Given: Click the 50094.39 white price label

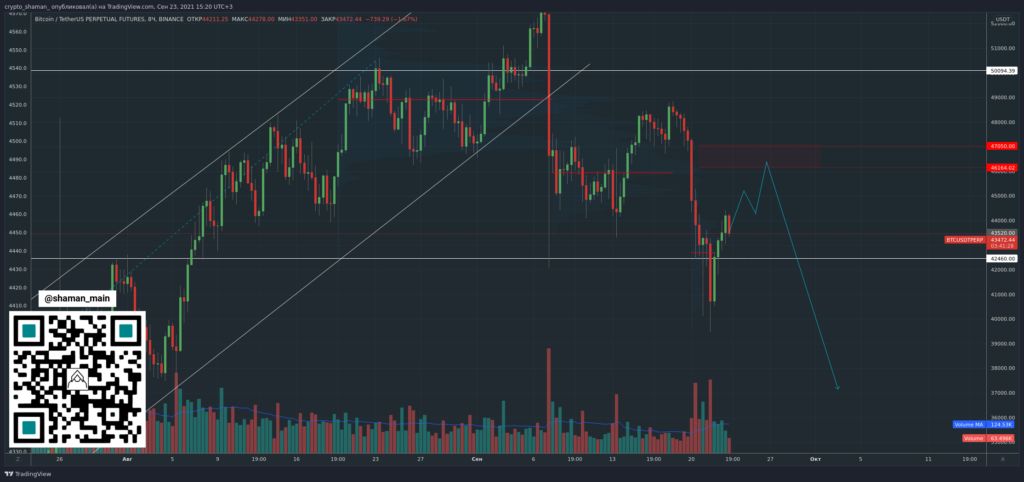Looking at the screenshot, I should (1000, 71).
